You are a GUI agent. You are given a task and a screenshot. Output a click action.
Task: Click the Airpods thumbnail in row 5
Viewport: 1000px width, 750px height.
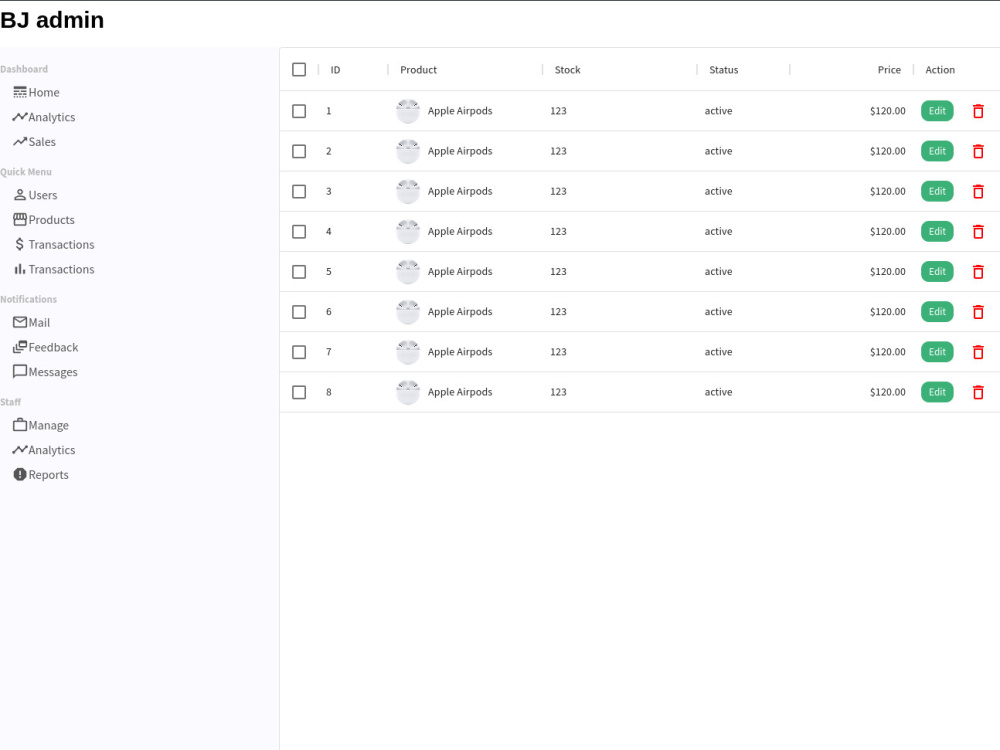(x=408, y=272)
